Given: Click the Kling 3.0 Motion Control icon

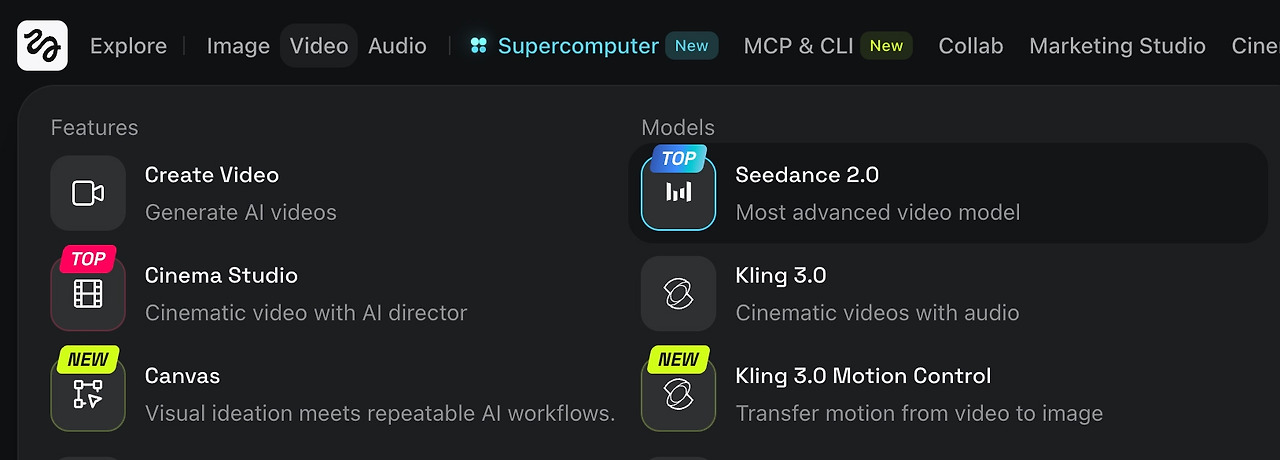Looking at the screenshot, I should coord(679,394).
